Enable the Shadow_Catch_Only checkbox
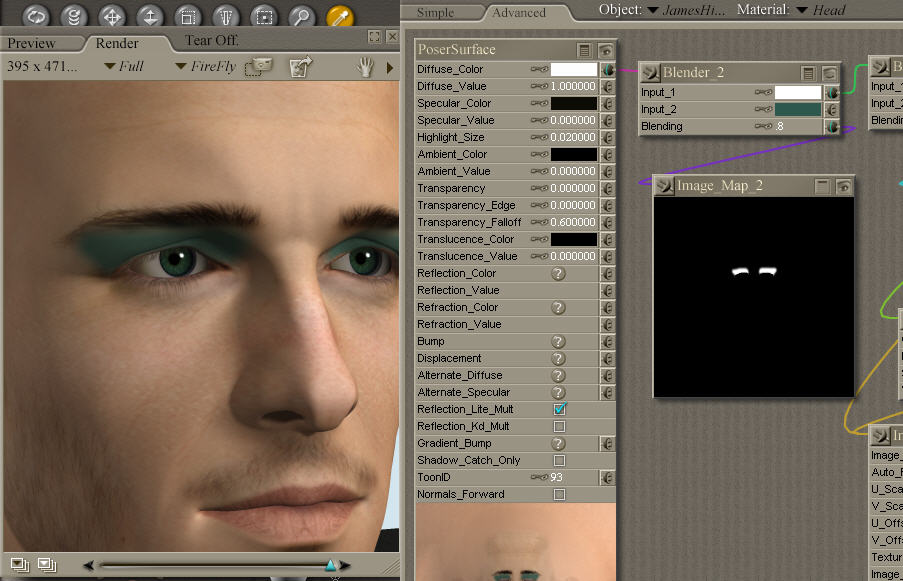Screen dimensions: 903x581 click(559, 460)
